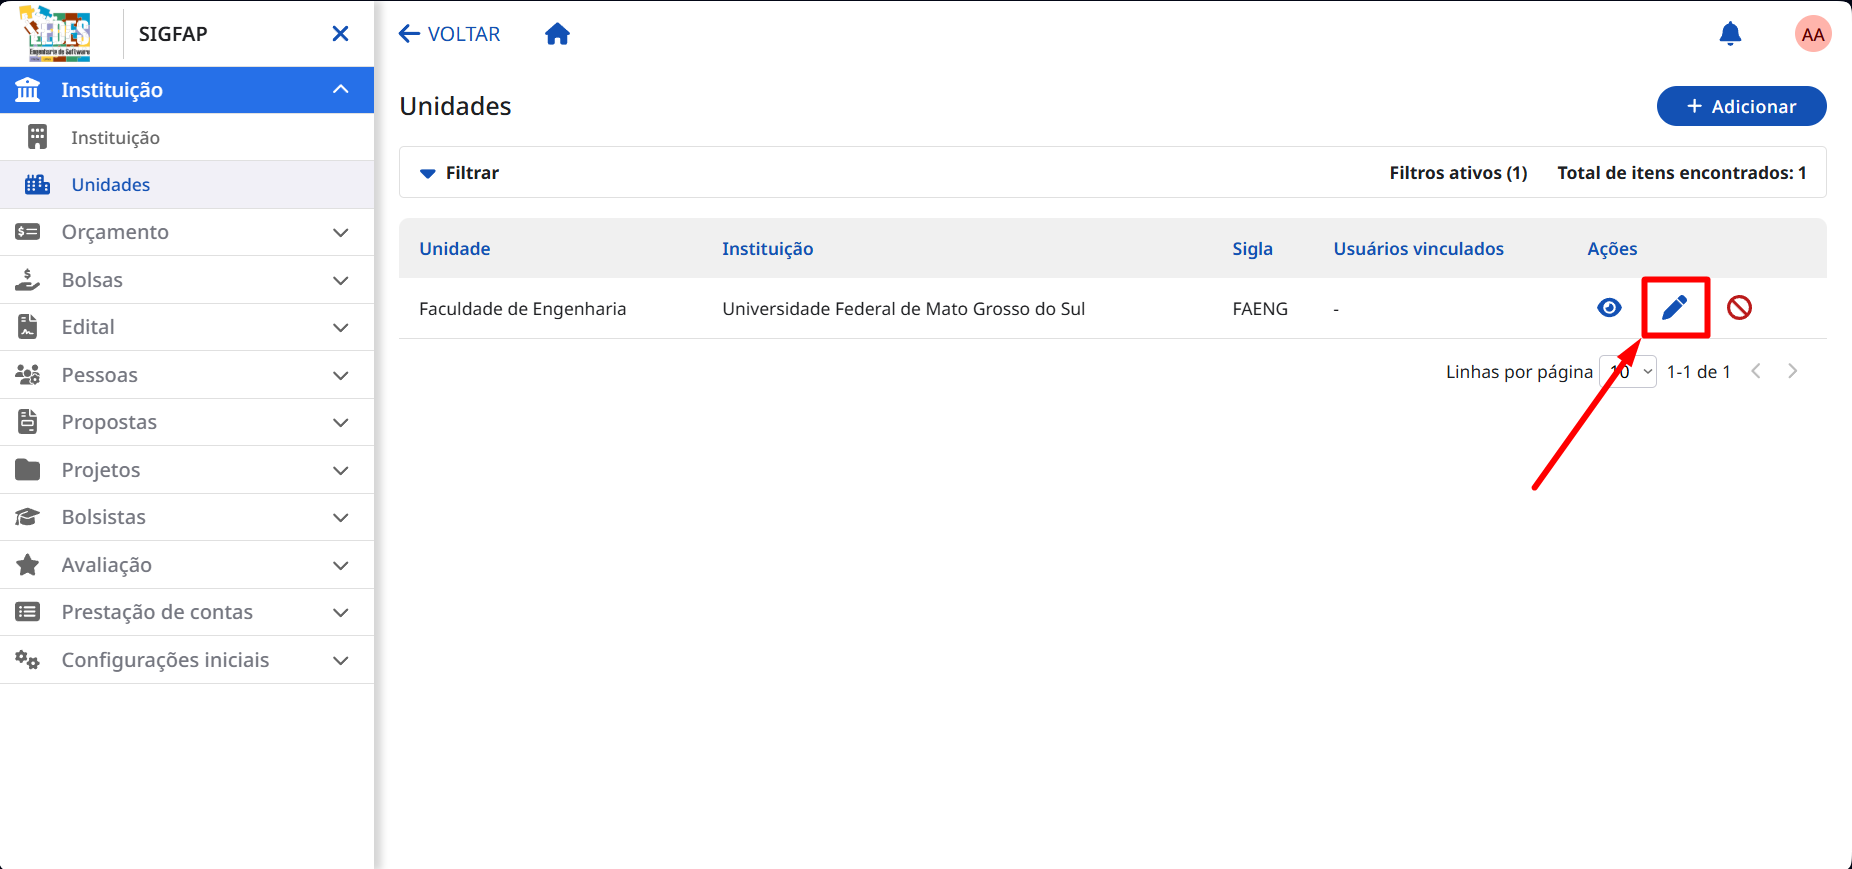Screen dimensions: 1852x869
Task: Open the Instituição submenu item
Action: pyautogui.click(x=187, y=137)
